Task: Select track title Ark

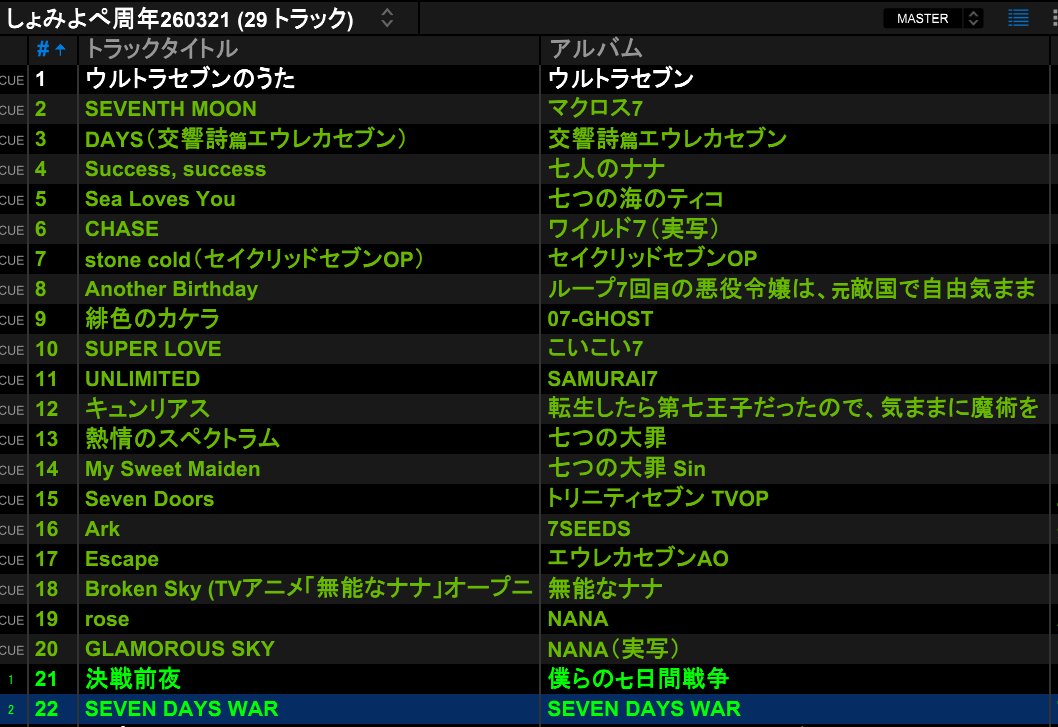Action: pos(102,529)
